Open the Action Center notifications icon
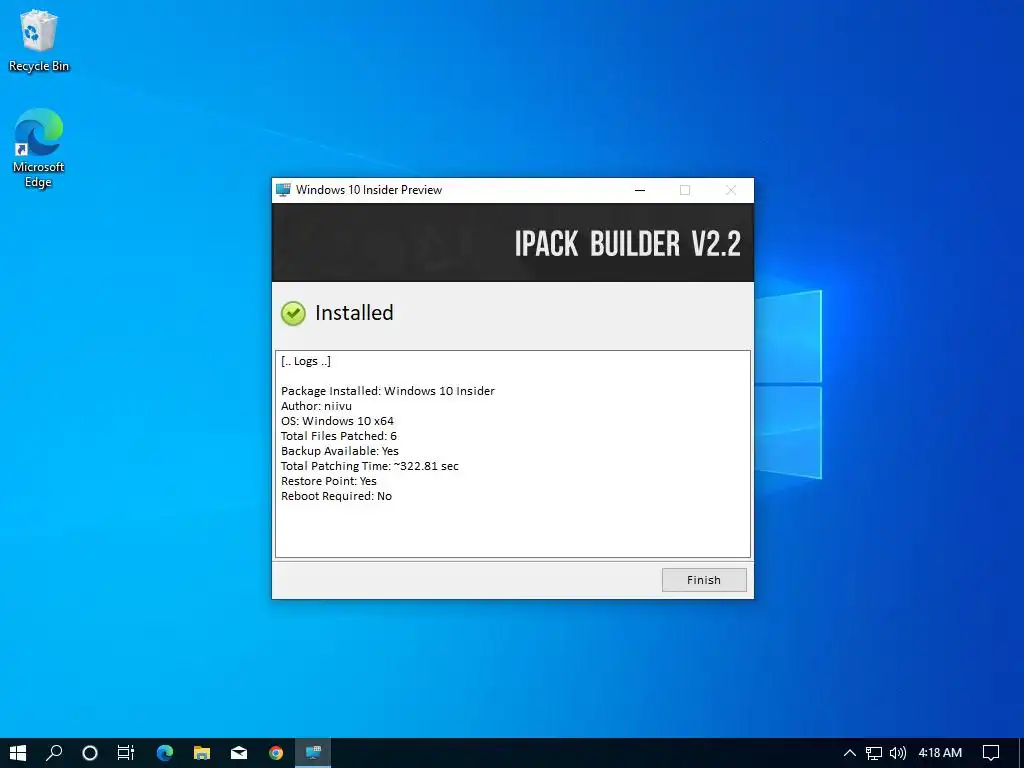 (x=991, y=753)
